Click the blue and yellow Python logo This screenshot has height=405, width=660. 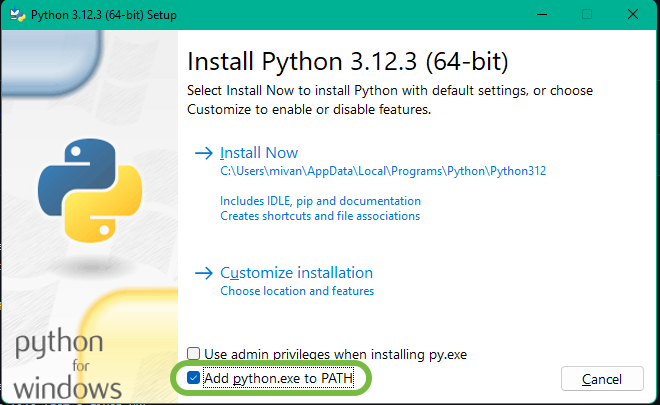tap(90, 190)
